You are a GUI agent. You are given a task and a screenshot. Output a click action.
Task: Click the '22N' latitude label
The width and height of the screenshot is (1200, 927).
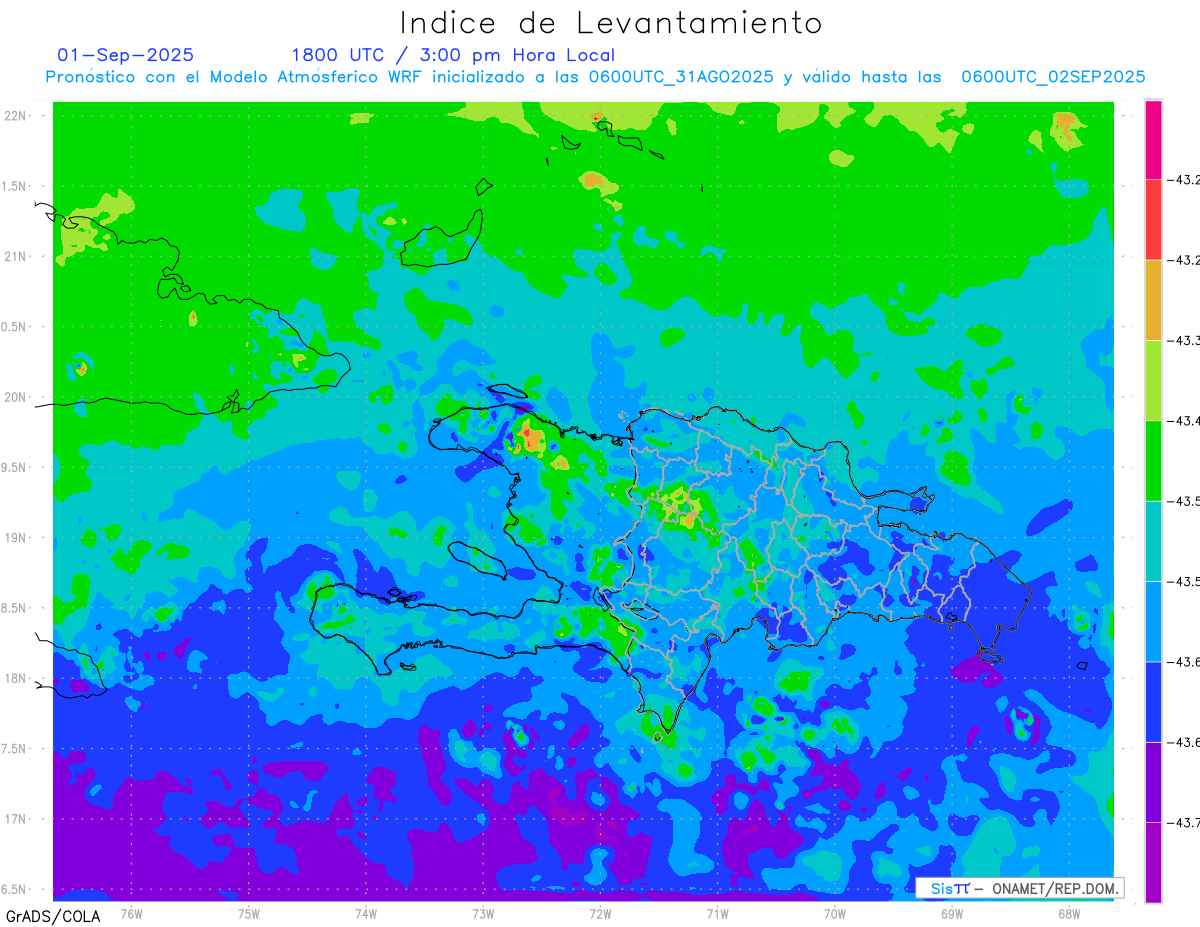(16, 116)
